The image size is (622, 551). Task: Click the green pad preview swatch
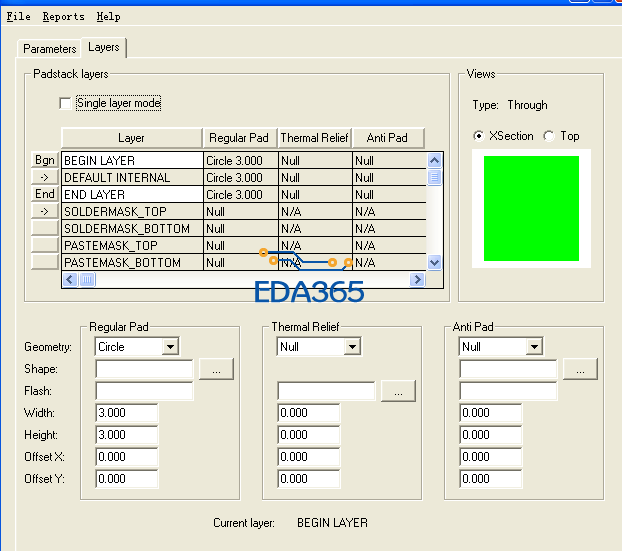[531, 208]
